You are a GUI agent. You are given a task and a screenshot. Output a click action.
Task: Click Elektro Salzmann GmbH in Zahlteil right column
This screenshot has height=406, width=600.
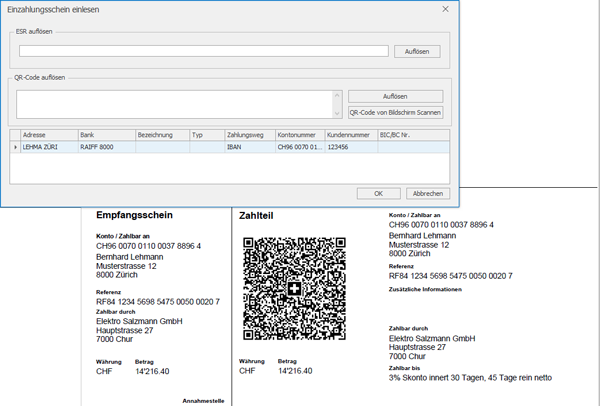click(x=432, y=339)
